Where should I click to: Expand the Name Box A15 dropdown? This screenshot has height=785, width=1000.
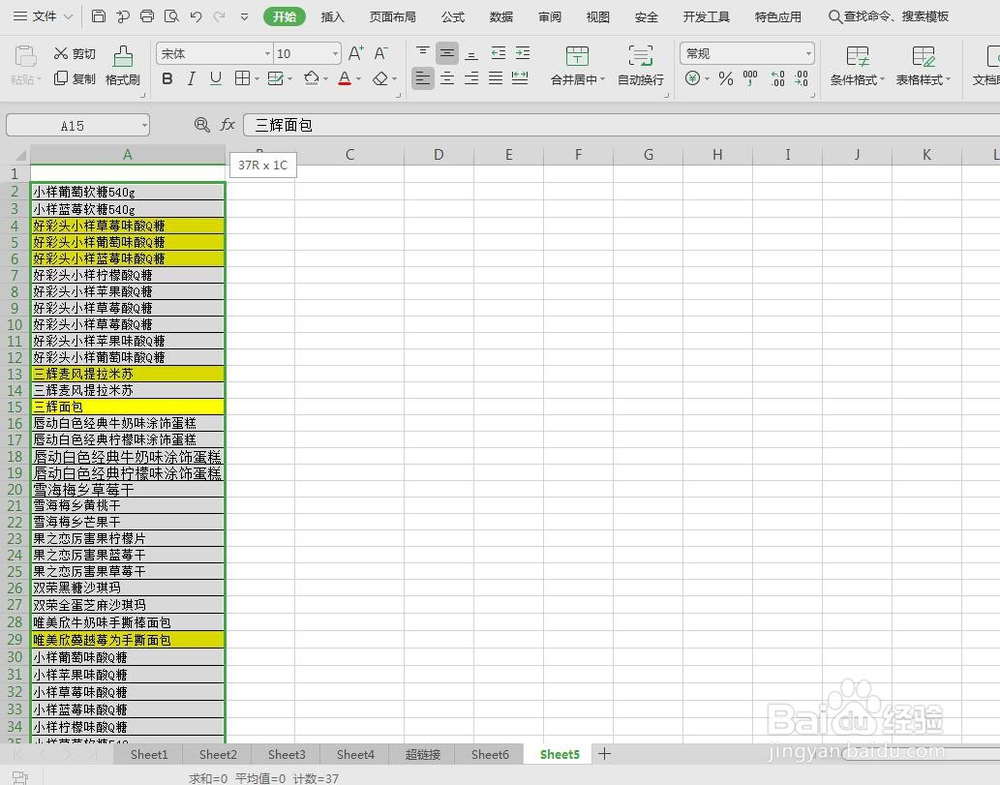(x=145, y=126)
